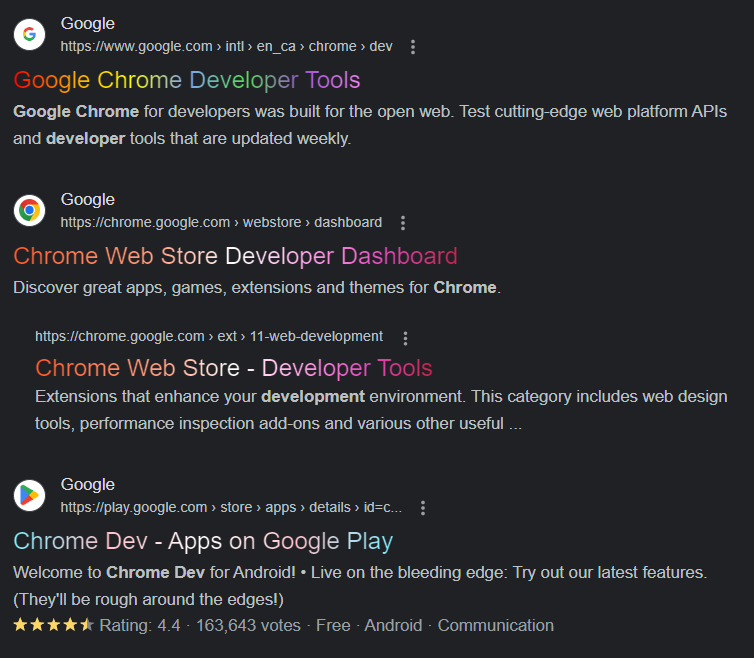Click the chrome.google.com ext 11-web-development URL
Image resolution: width=754 pixels, height=658 pixels.
click(x=209, y=336)
